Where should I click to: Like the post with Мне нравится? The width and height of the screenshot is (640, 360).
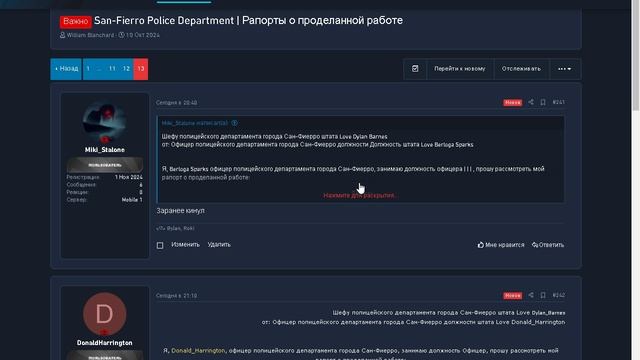501,245
